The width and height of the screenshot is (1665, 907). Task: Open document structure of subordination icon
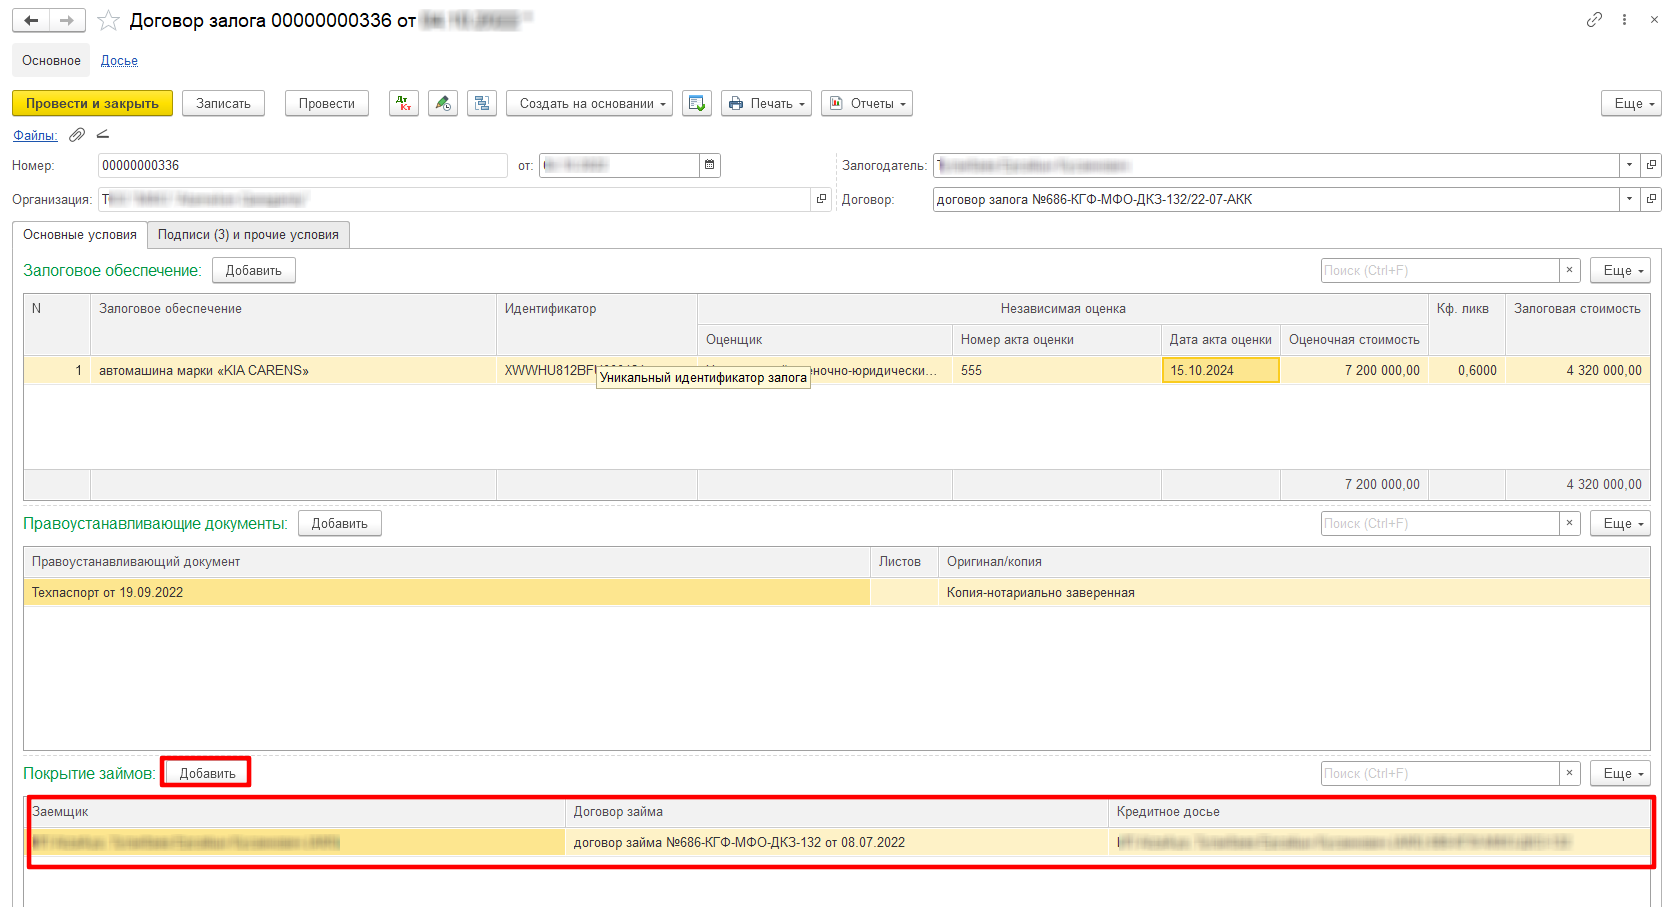pyautogui.click(x=482, y=103)
